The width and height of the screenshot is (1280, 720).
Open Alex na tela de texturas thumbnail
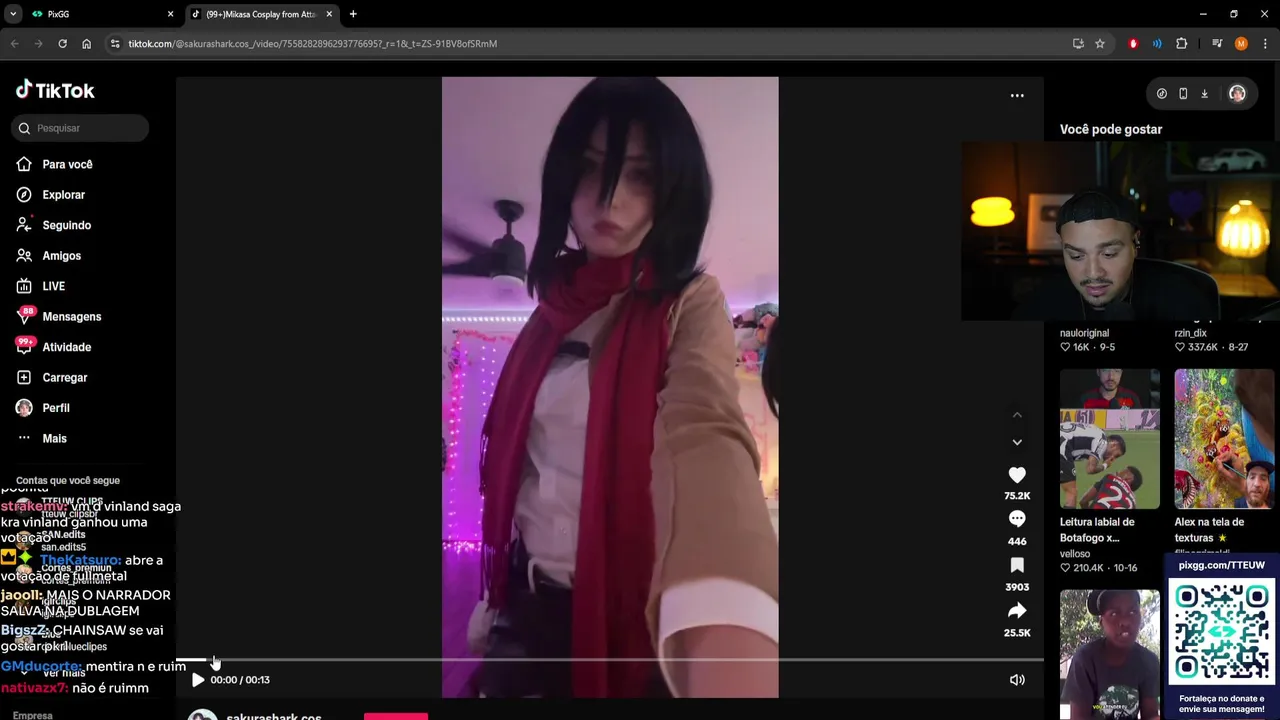point(1224,439)
